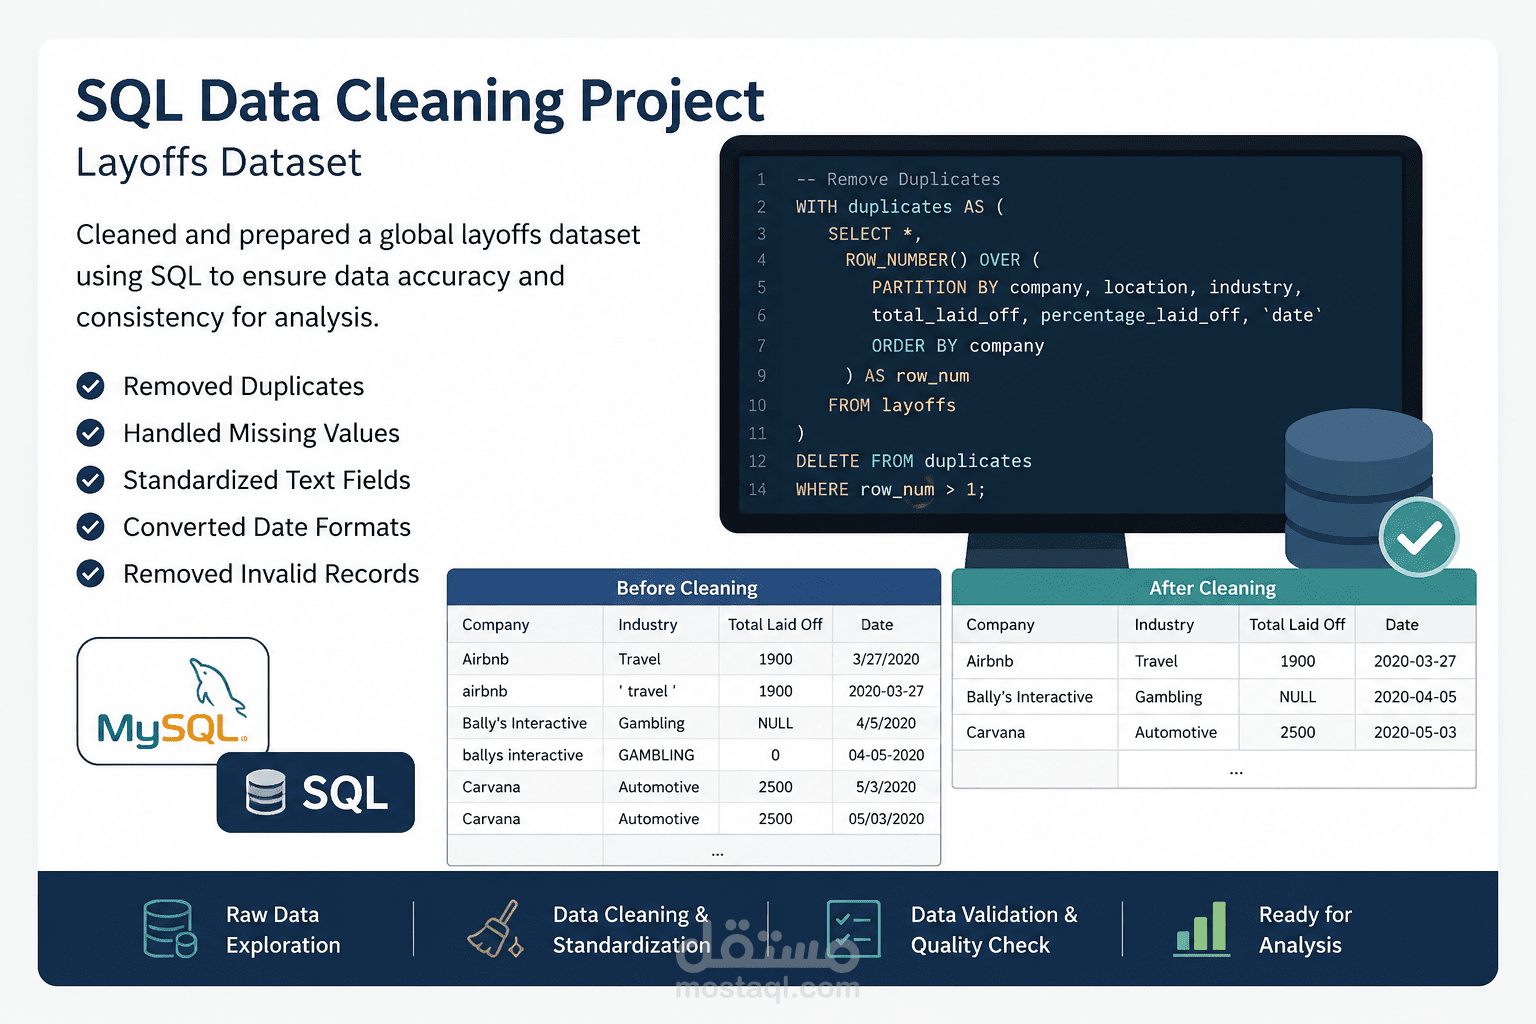
Task: Click the 'Converted Date Formats' list text
Action: [x=267, y=528]
